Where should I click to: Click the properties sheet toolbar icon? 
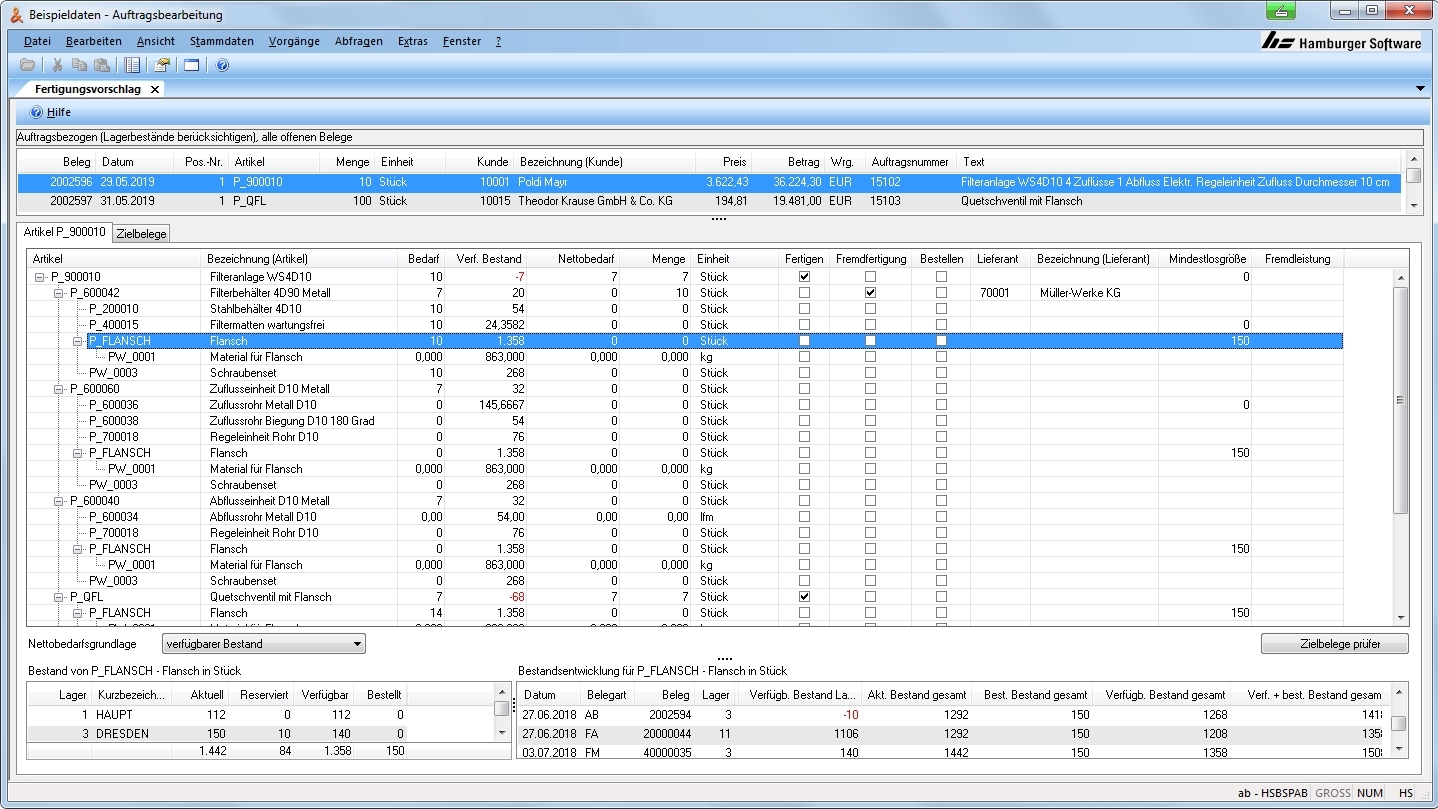161,65
